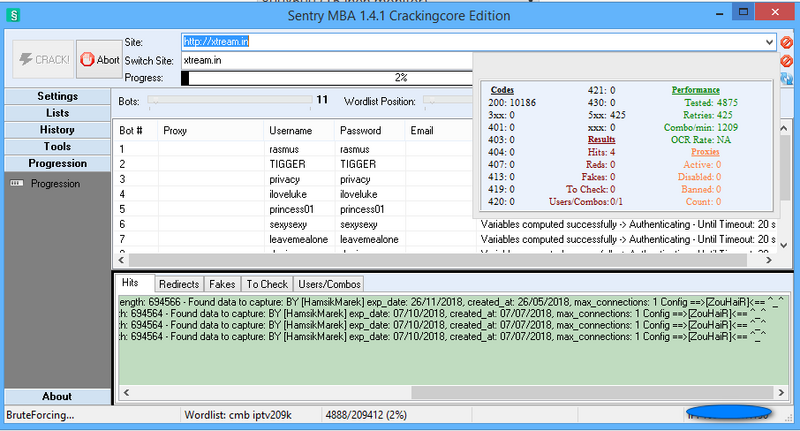The width and height of the screenshot is (800, 431).
Task: Click bot table scroll down arrow
Action: coord(784,245)
